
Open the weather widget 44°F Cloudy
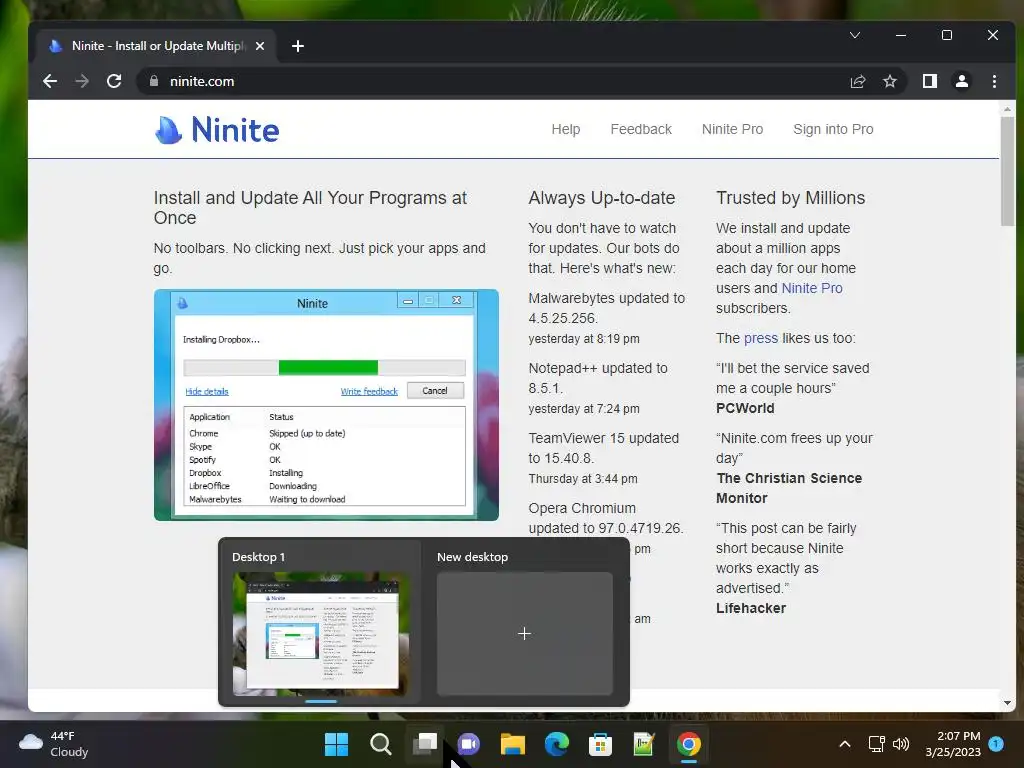(54, 744)
